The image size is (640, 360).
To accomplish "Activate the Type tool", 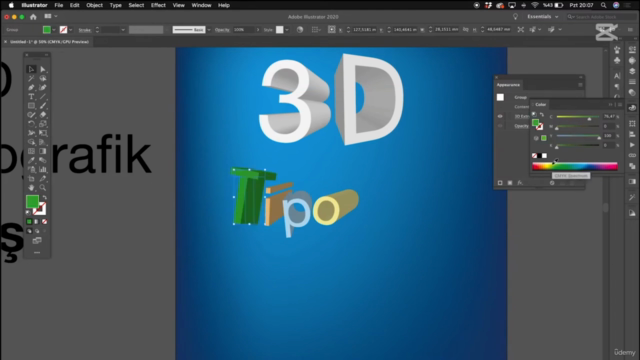I will (x=31, y=97).
